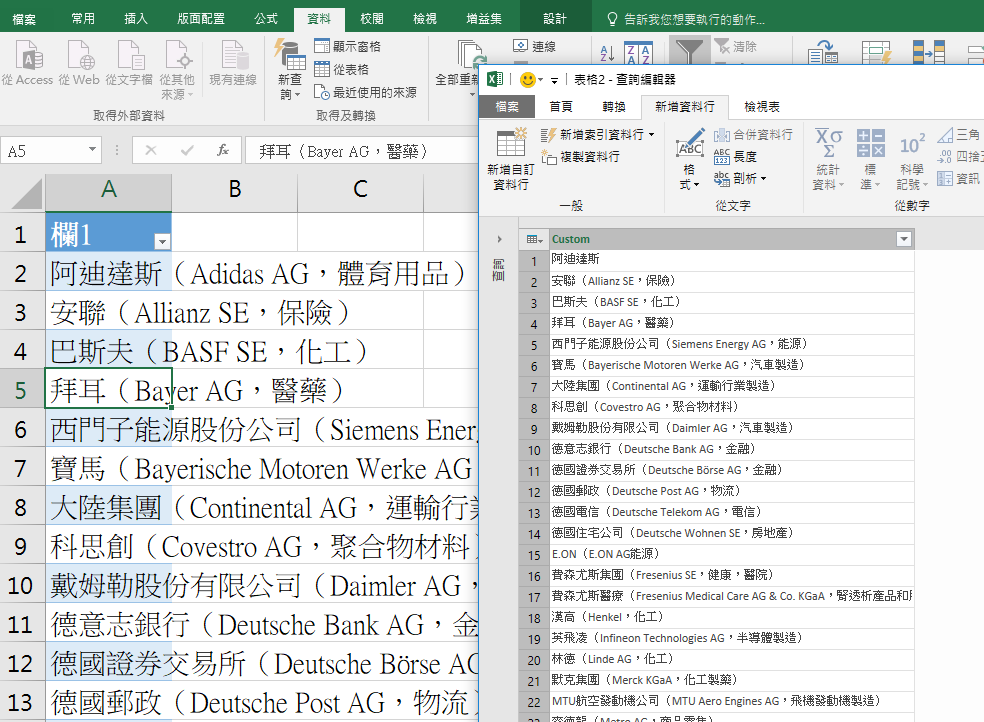This screenshot has height=722, width=984.
Task: Click the 清除 filter button
Action: [x=736, y=46]
